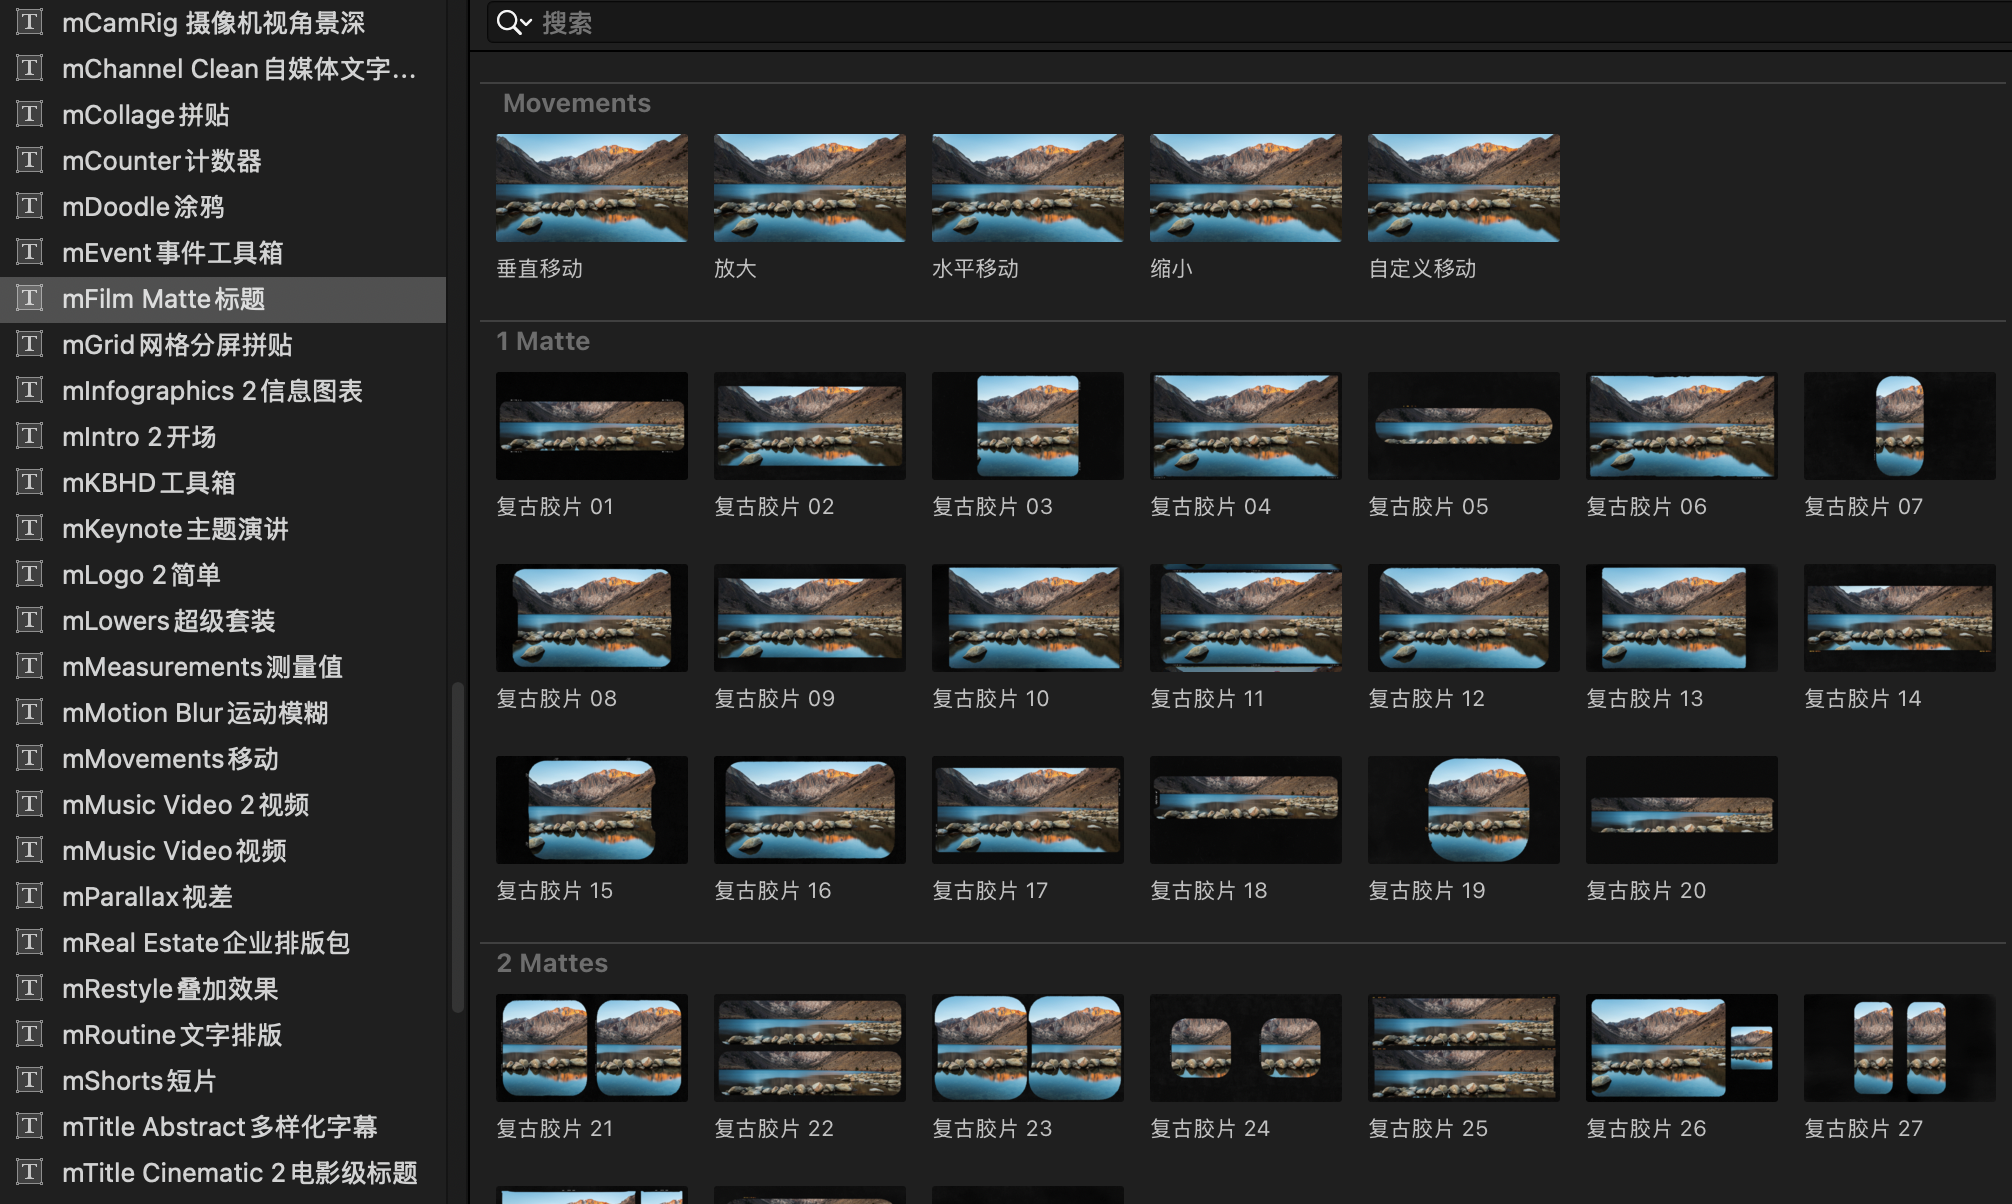
Task: Click the title icon beside mMeasurements 测量值
Action: coord(30,666)
